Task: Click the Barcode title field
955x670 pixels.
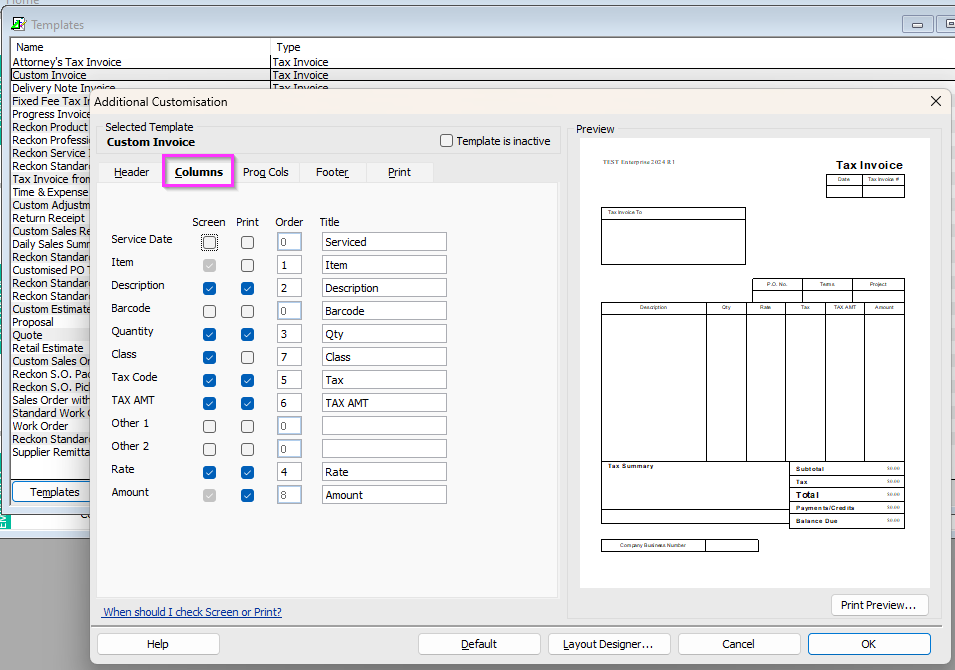Action: (x=384, y=311)
